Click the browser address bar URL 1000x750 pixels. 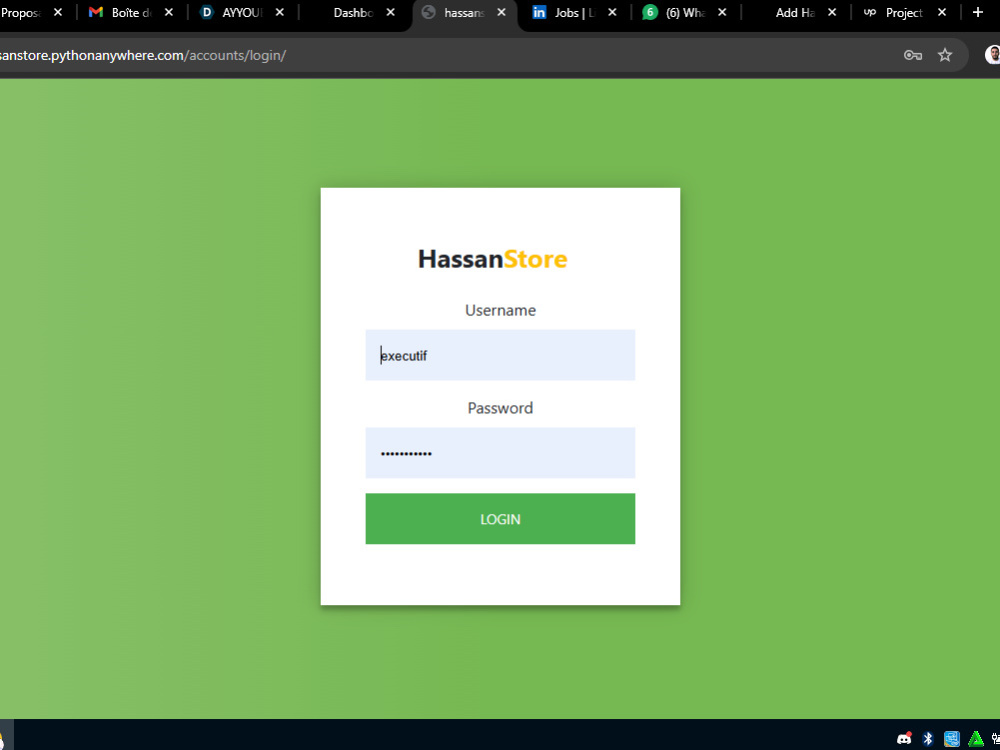[x=143, y=55]
